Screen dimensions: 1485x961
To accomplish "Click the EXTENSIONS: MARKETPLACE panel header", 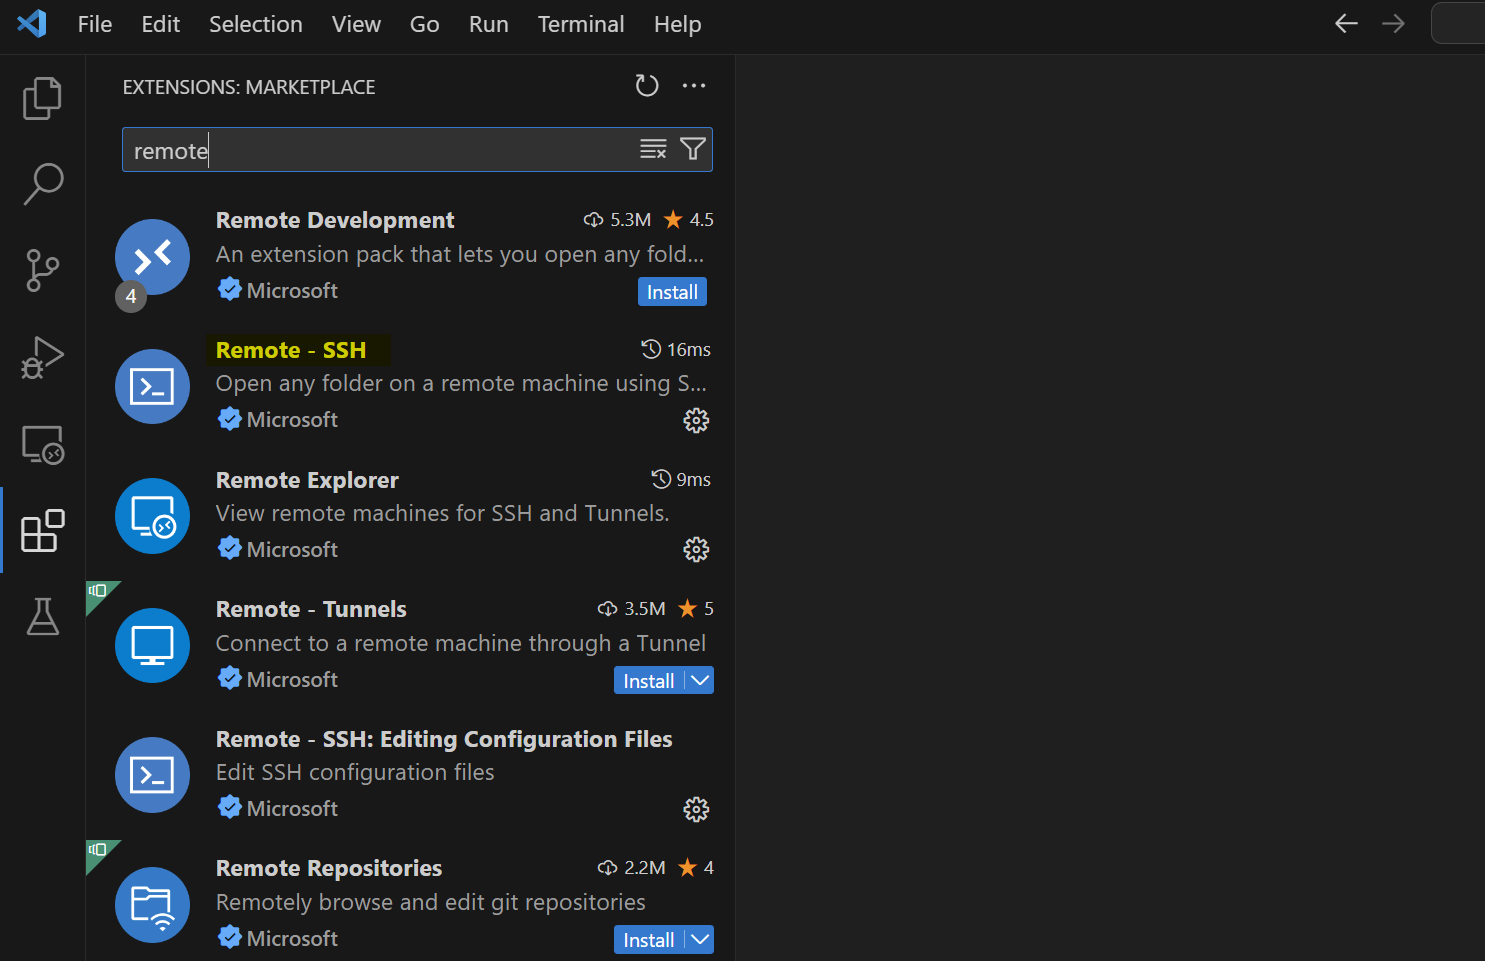I will click(x=249, y=87).
